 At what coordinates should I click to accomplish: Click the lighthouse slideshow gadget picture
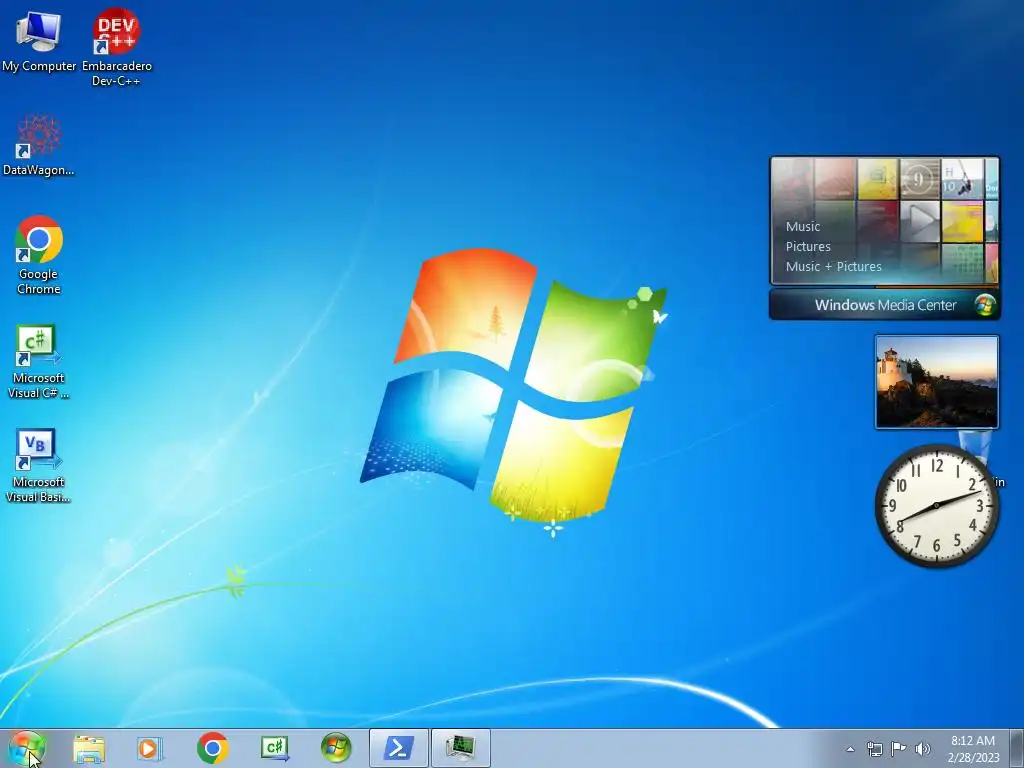tap(936, 382)
